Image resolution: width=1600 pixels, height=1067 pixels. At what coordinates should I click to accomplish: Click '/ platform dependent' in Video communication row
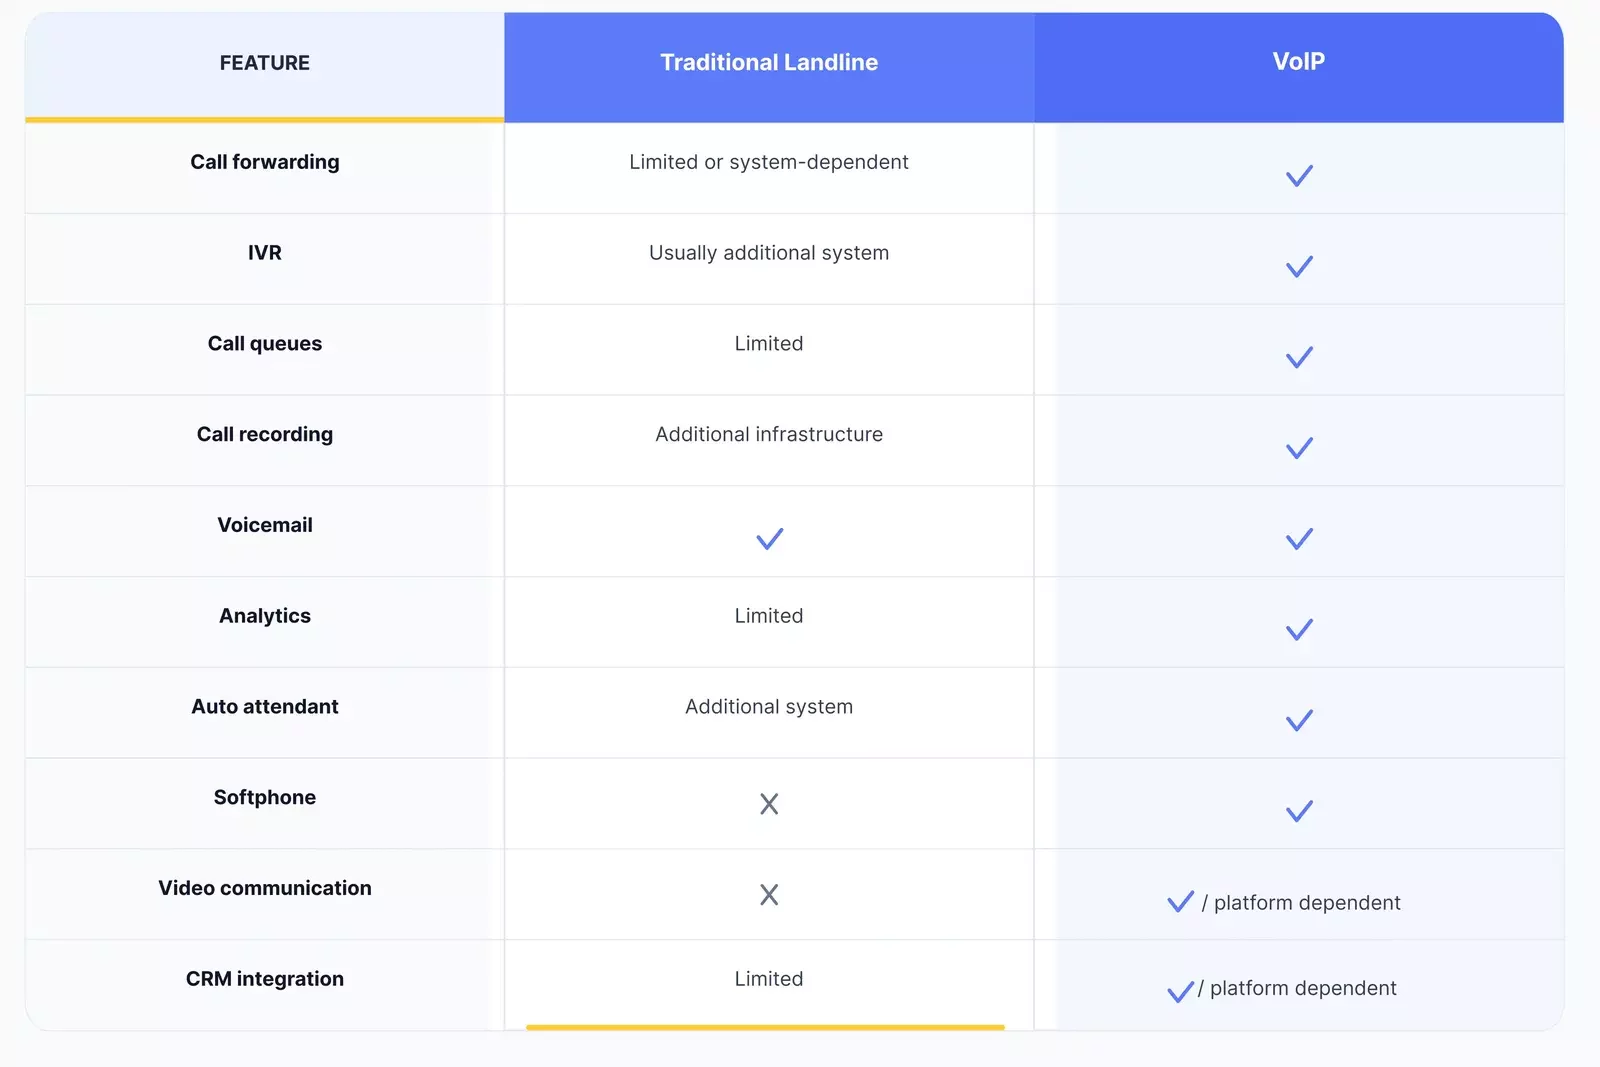(x=1301, y=903)
